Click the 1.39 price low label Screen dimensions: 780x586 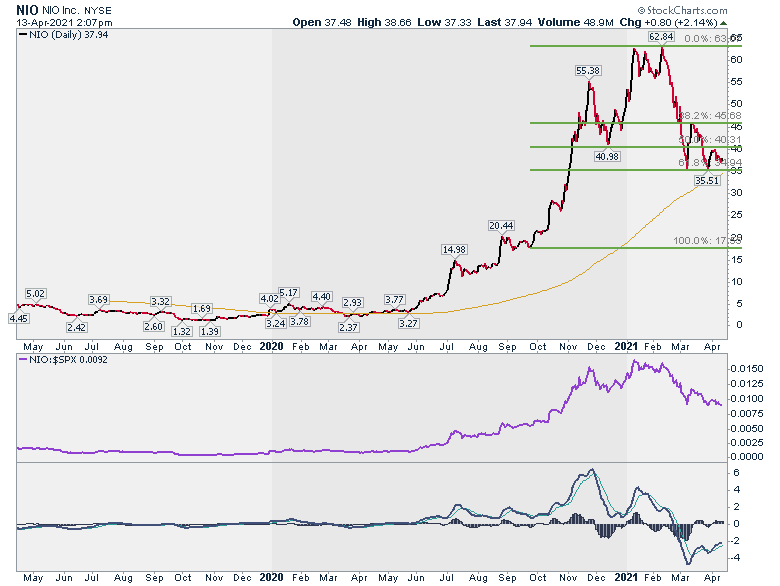click(x=210, y=331)
